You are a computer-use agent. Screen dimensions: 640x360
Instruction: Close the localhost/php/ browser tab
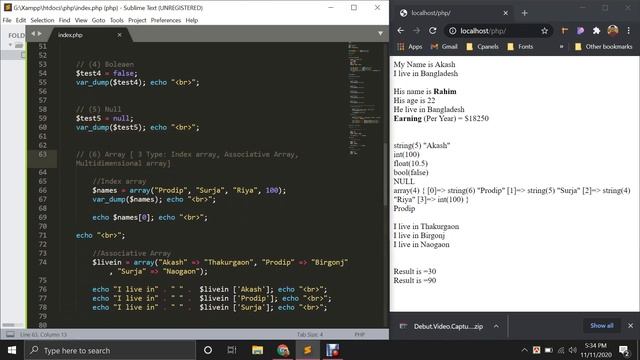[506, 13]
